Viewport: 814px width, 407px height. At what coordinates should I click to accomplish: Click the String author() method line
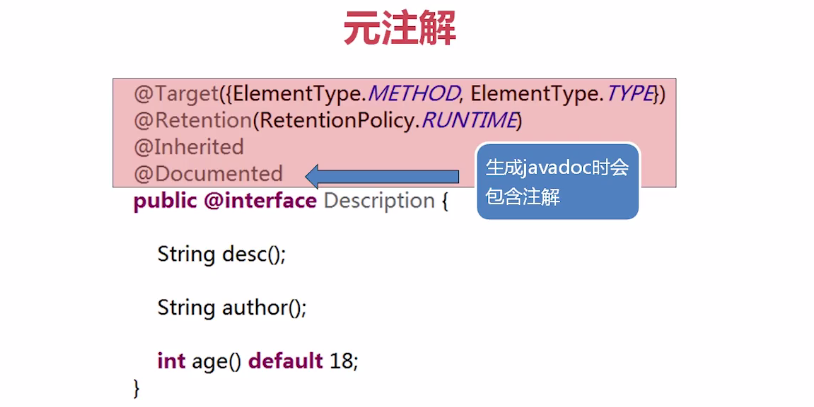[232, 308]
